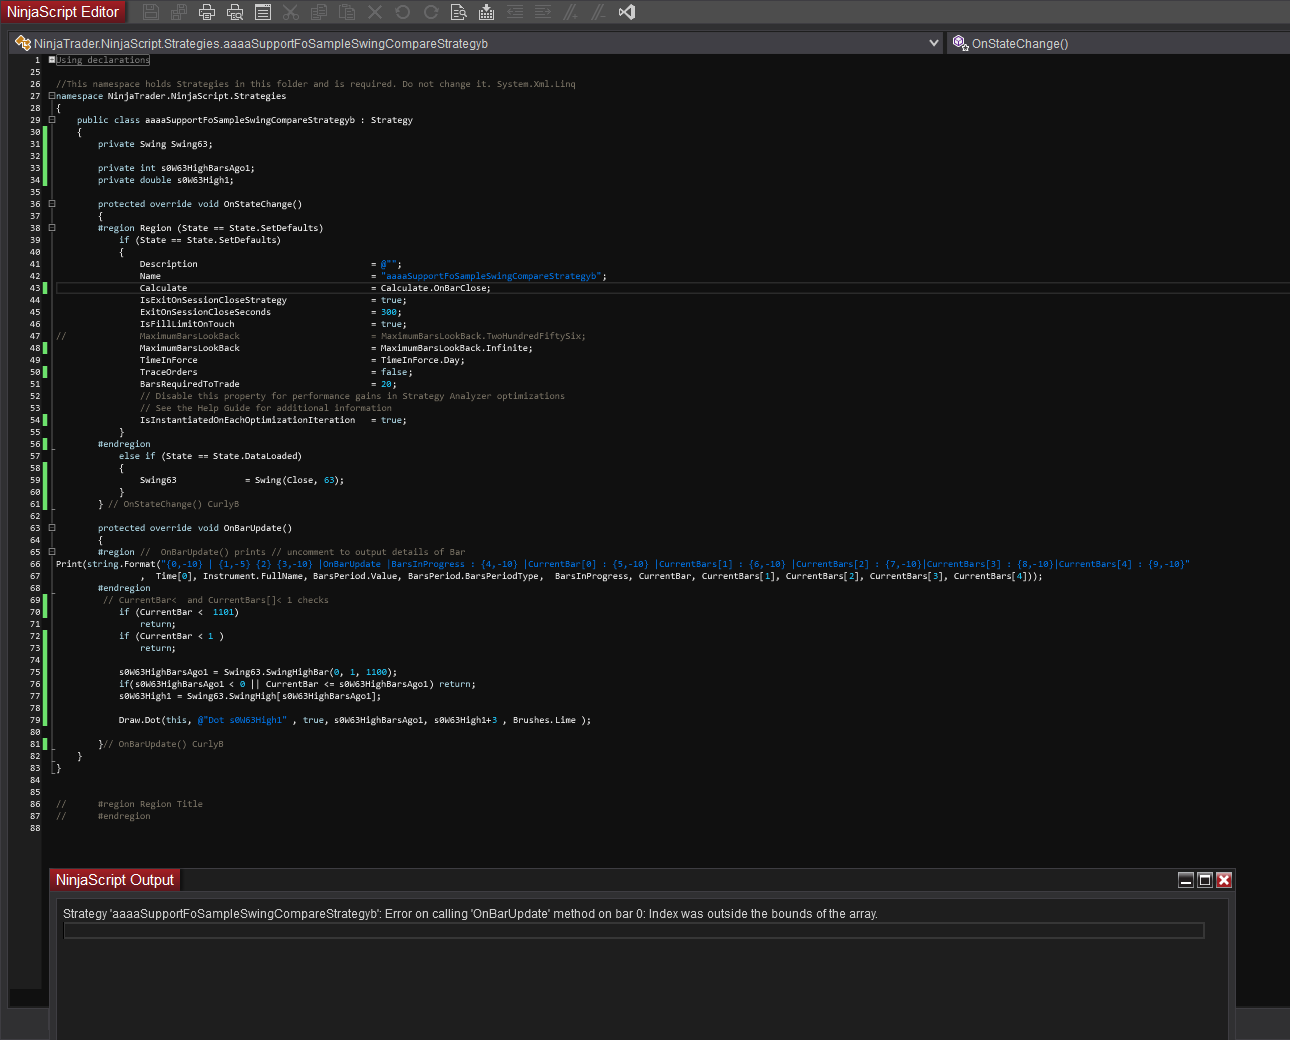
Task: Click the Redo arrow icon
Action: (431, 12)
